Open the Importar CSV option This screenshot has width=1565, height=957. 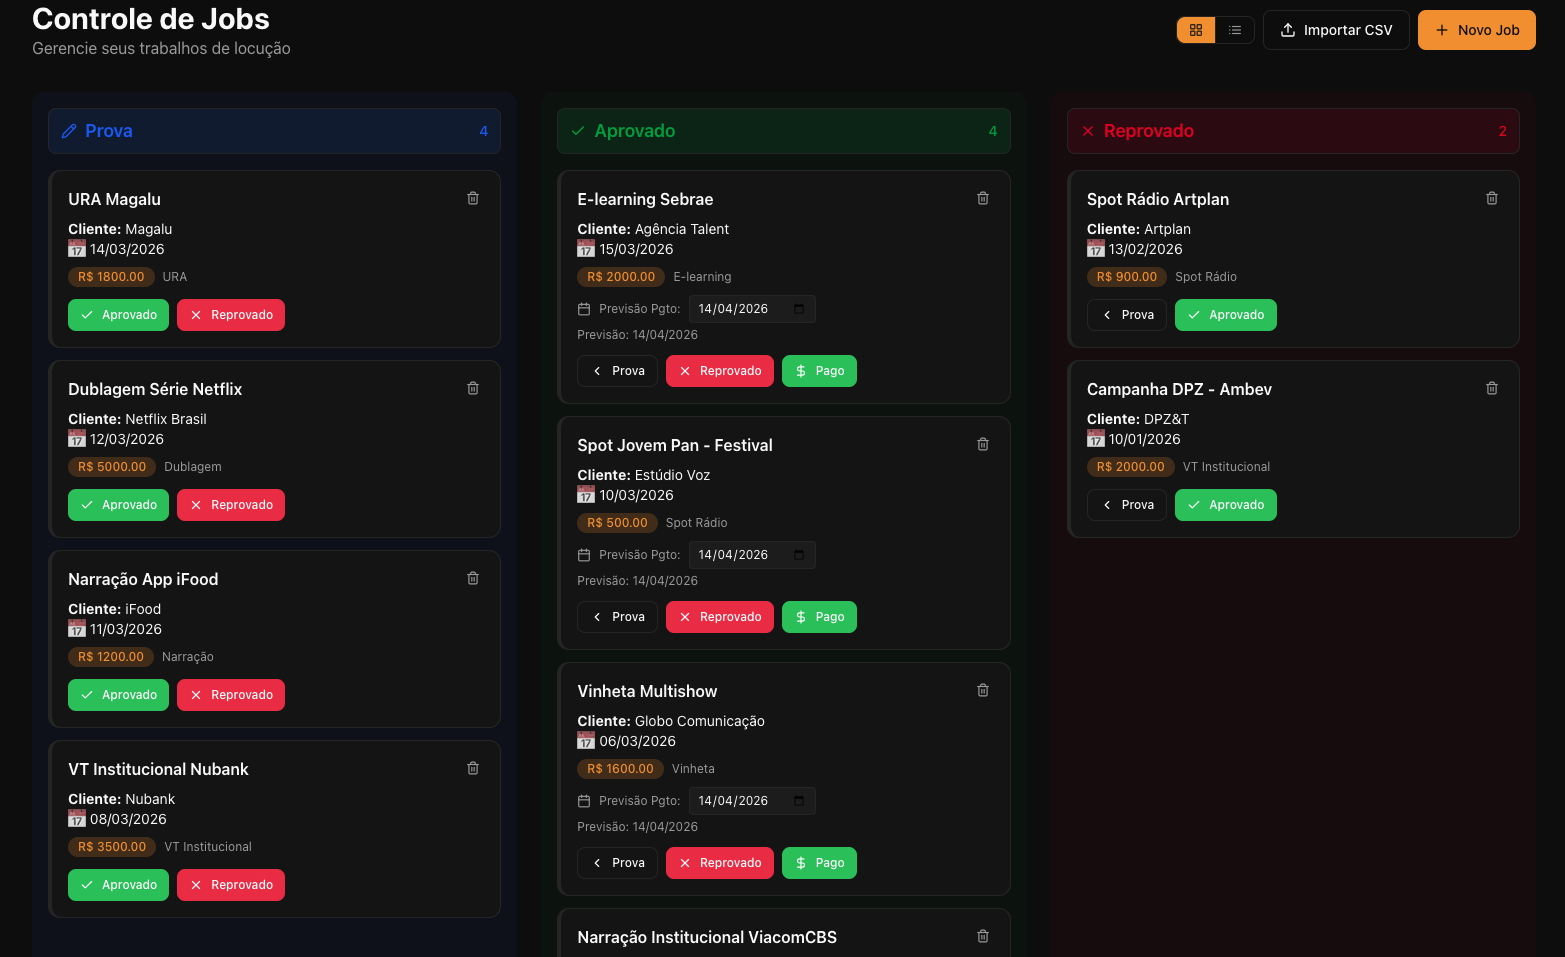click(x=1336, y=30)
